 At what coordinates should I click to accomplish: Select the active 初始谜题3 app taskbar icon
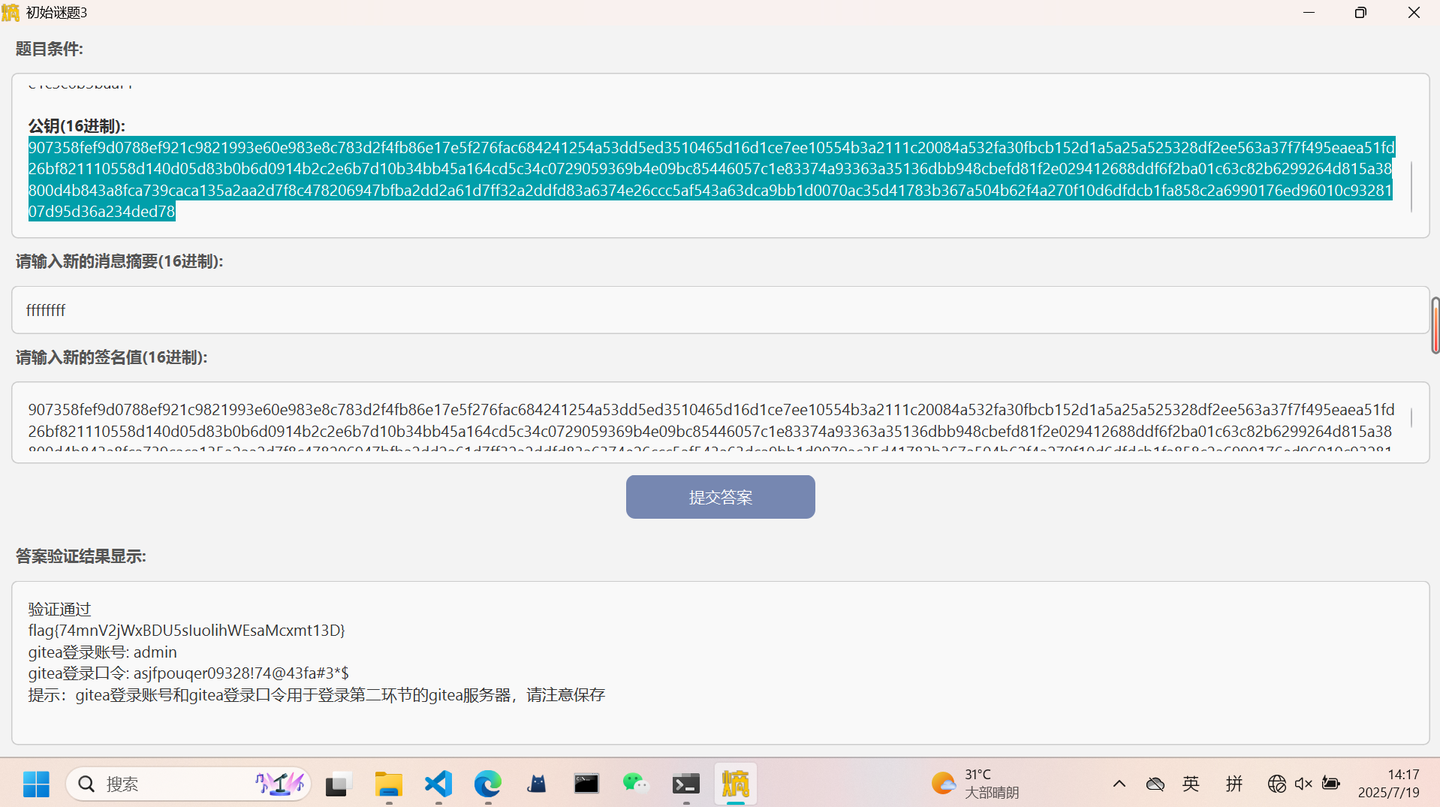tap(736, 784)
